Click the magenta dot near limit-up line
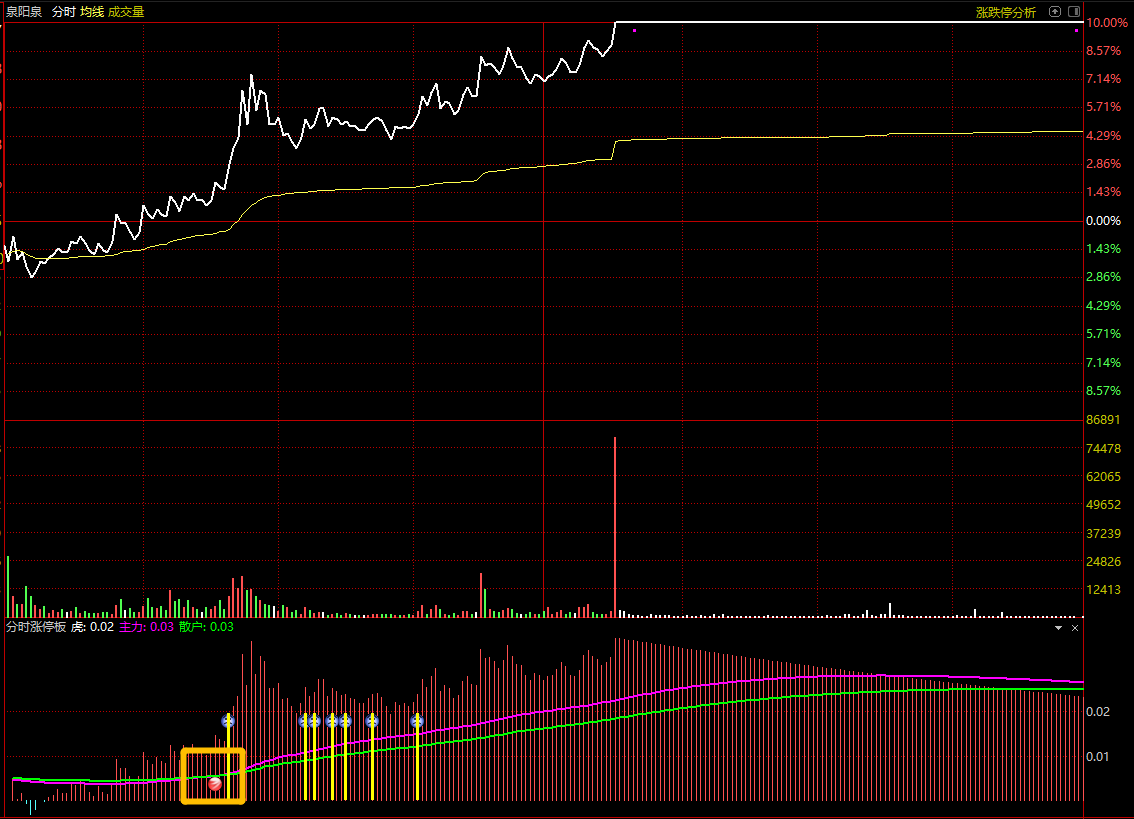The height and width of the screenshot is (819, 1134). tap(634, 30)
